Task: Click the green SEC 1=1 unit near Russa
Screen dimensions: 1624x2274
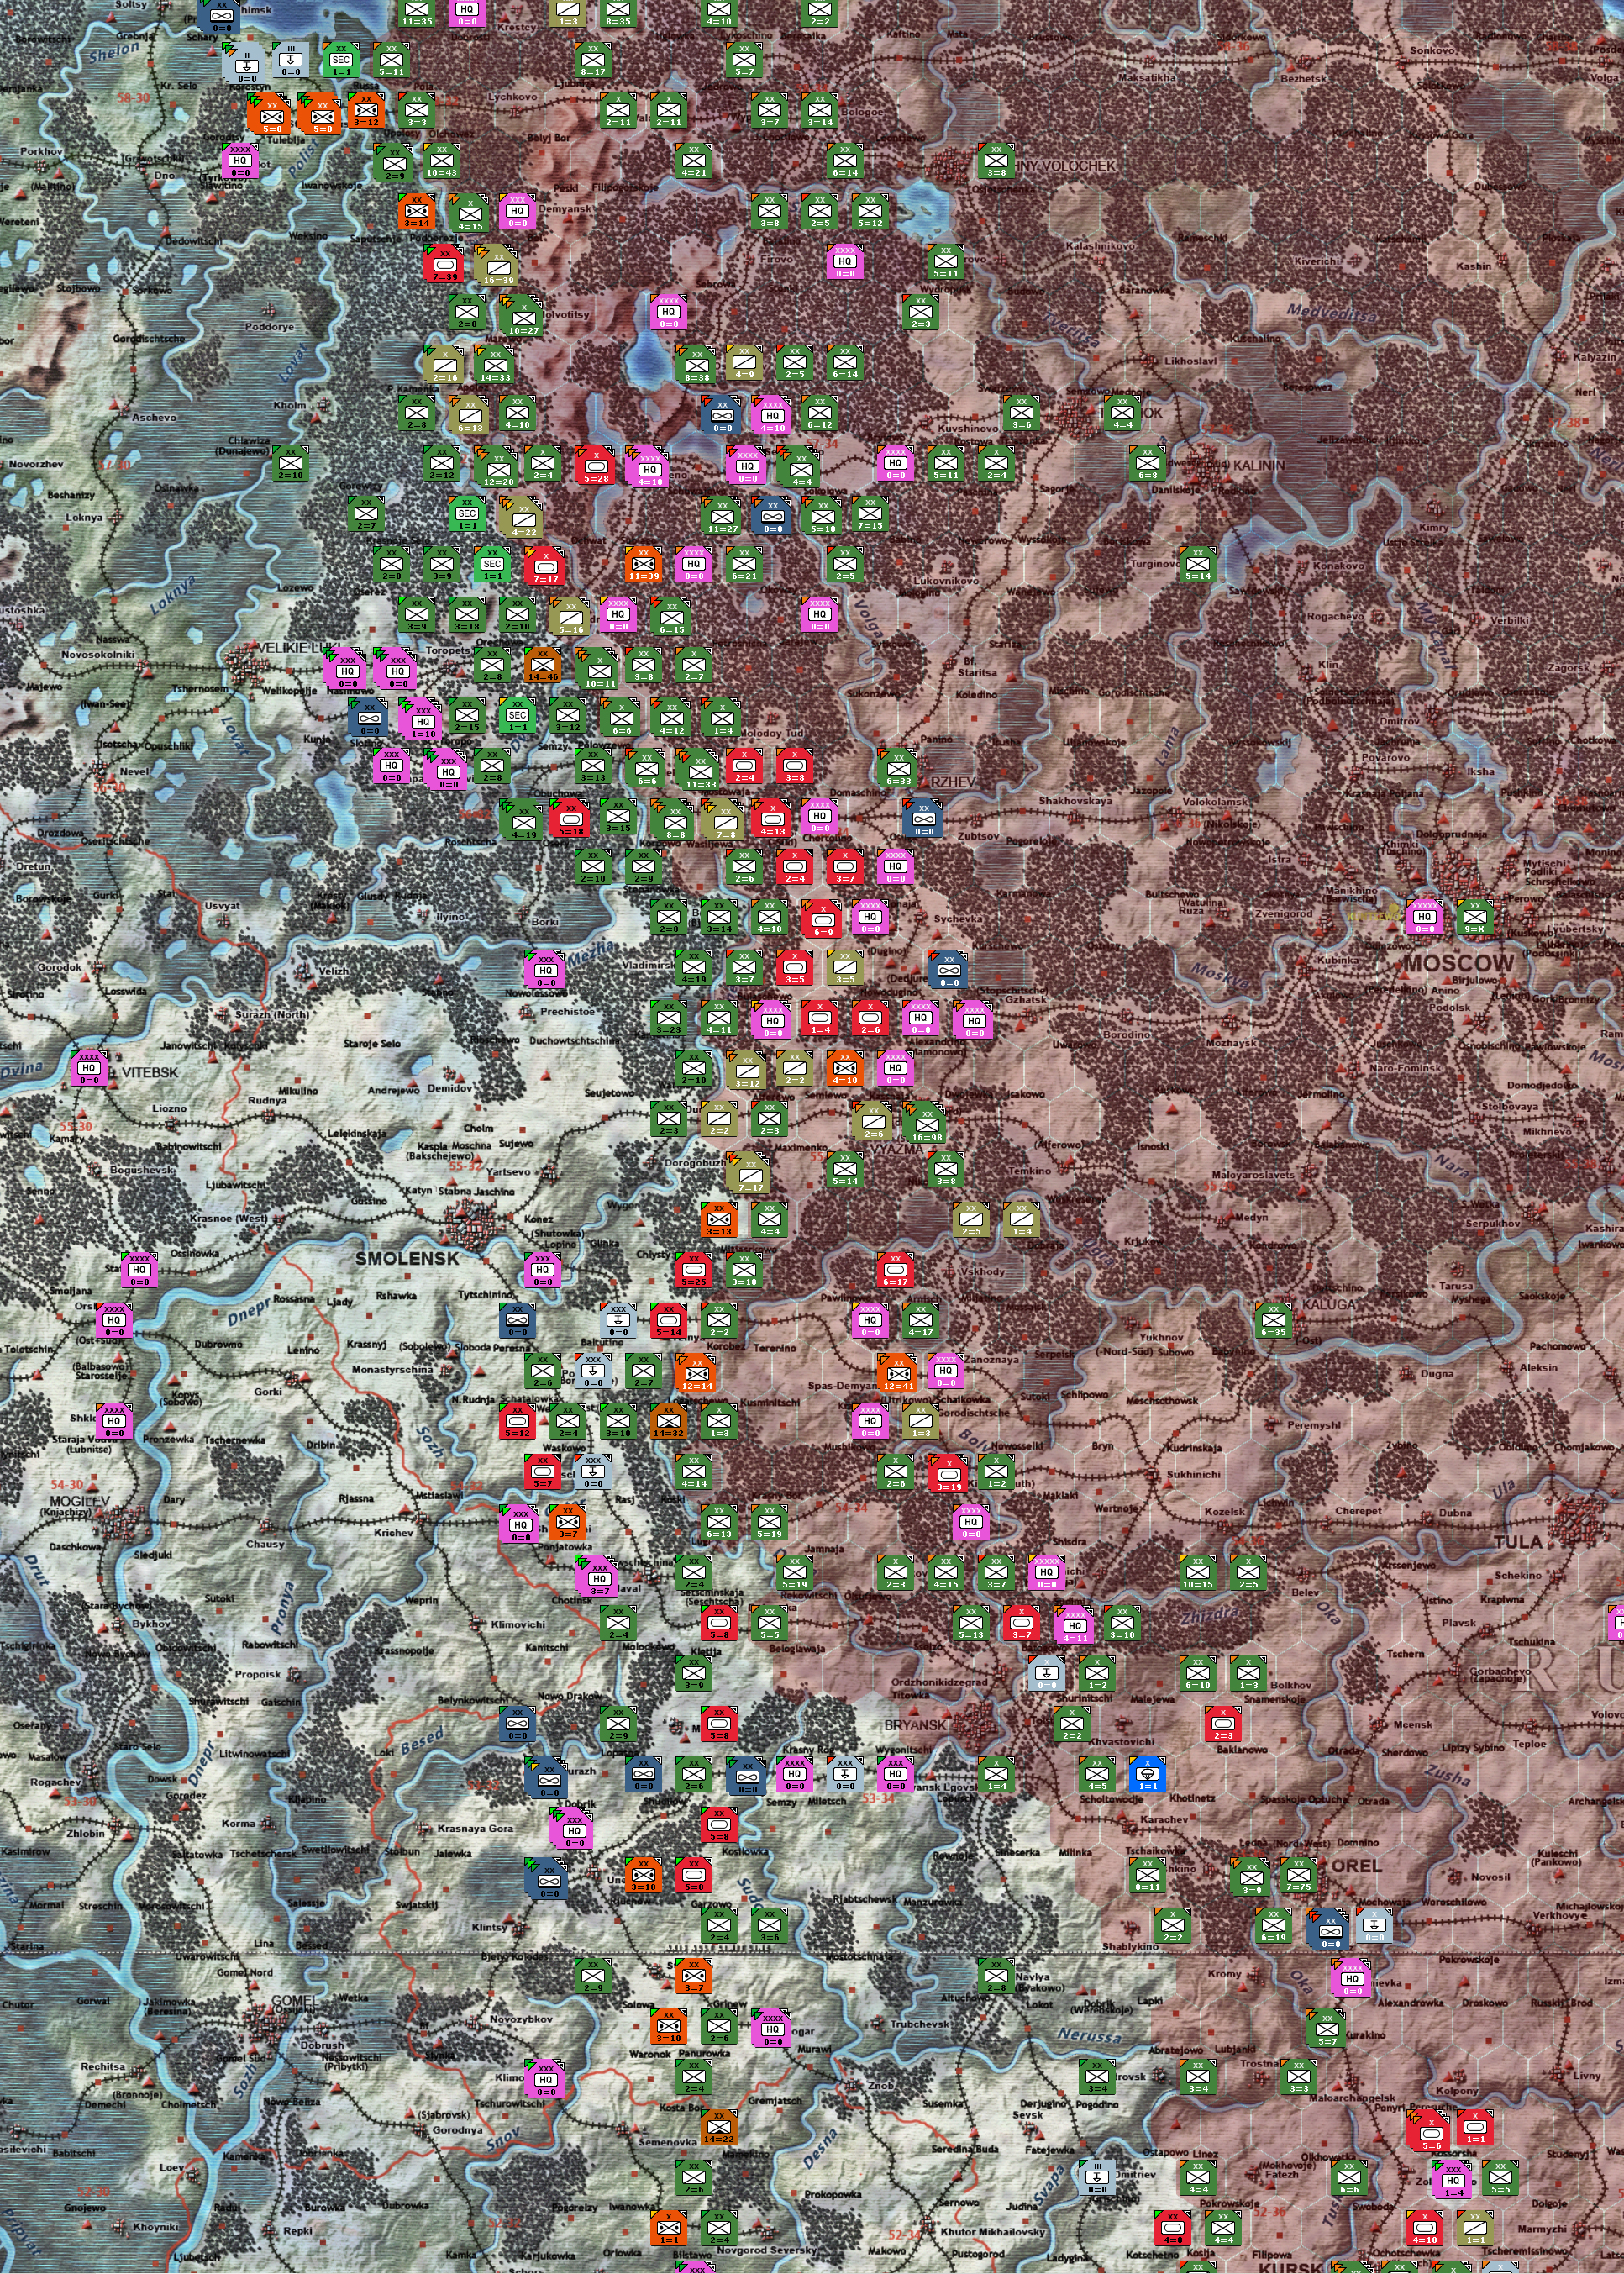Action: pos(341,59)
